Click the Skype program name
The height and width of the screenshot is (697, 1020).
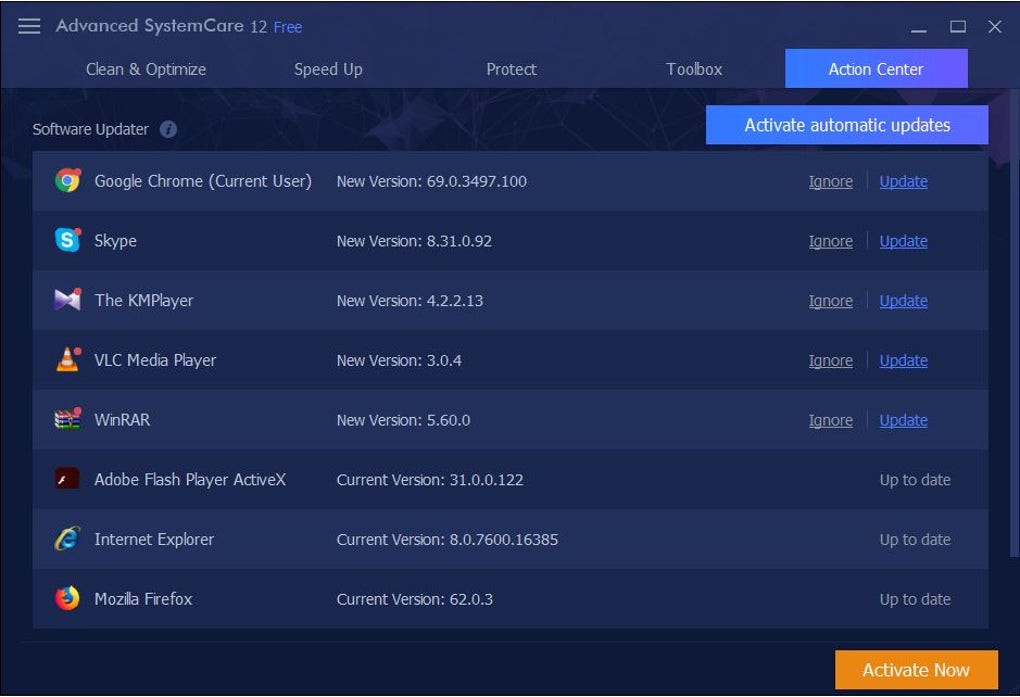(115, 241)
